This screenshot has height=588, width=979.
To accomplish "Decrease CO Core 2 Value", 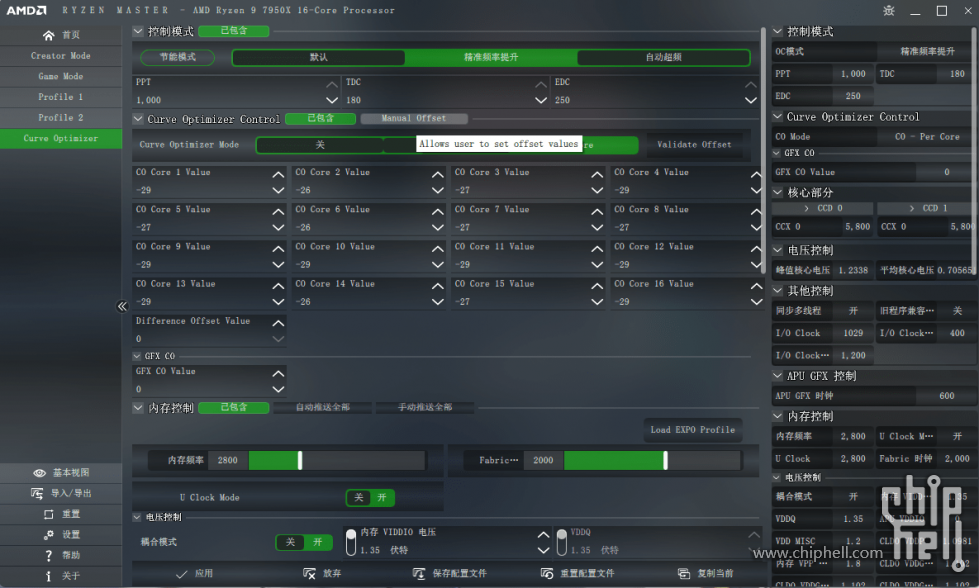I will coord(438,190).
